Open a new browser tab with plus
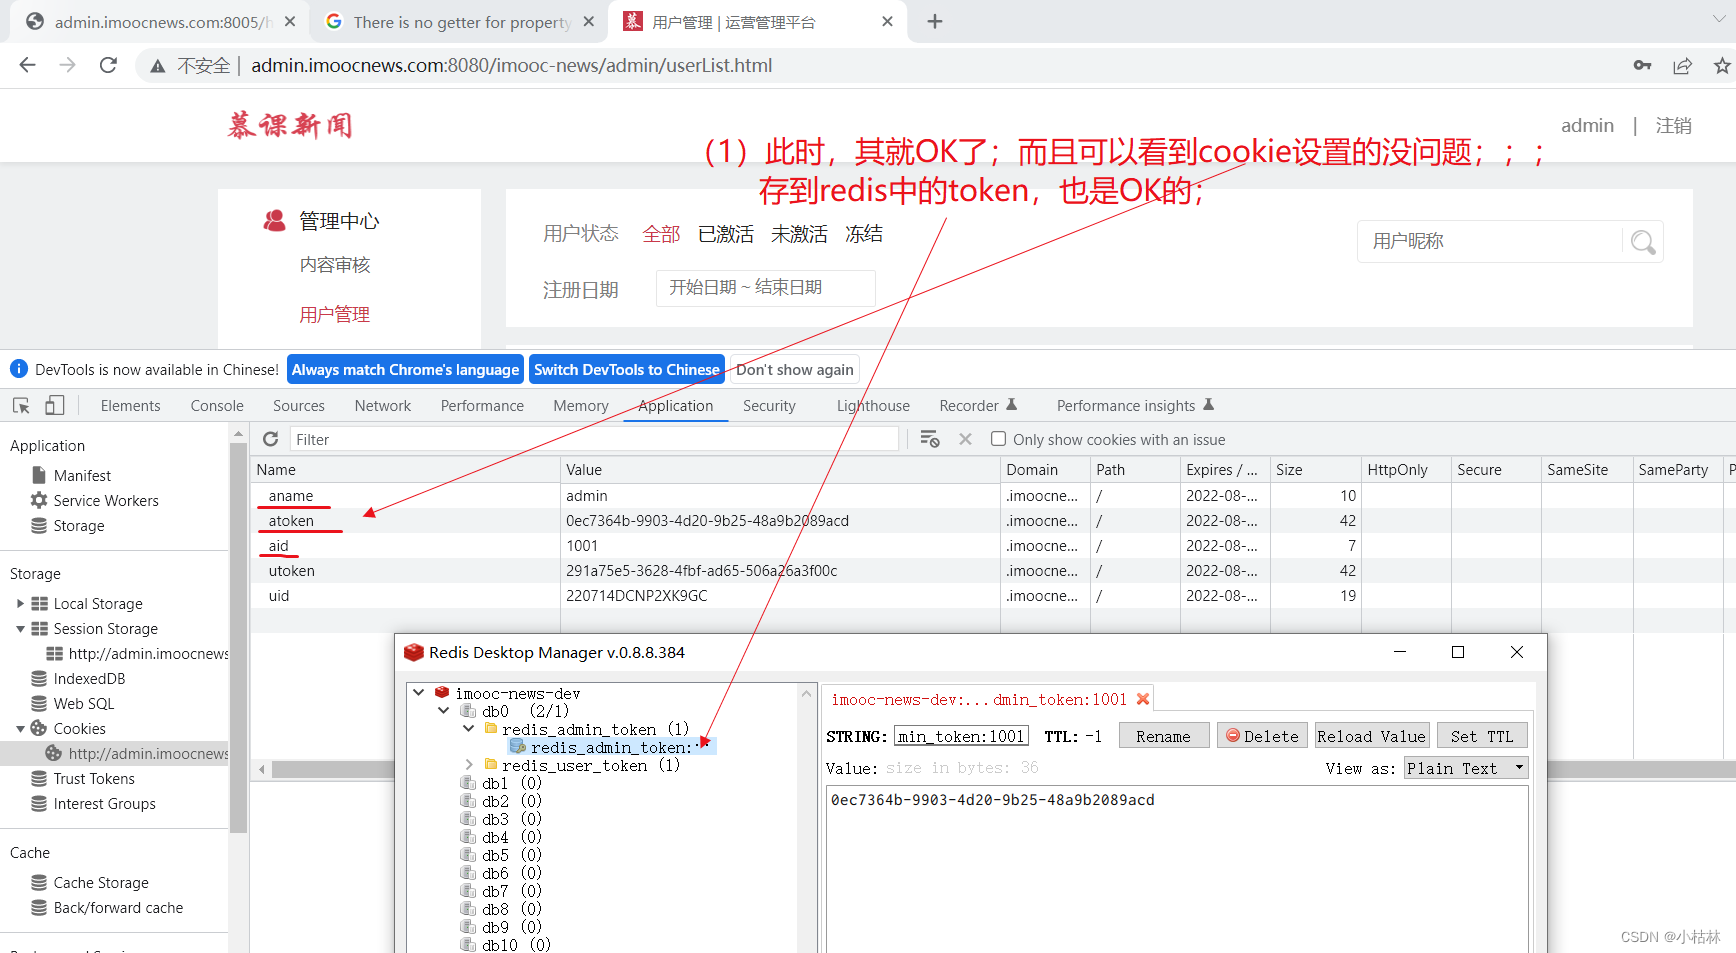Image resolution: width=1736 pixels, height=953 pixels. (935, 21)
